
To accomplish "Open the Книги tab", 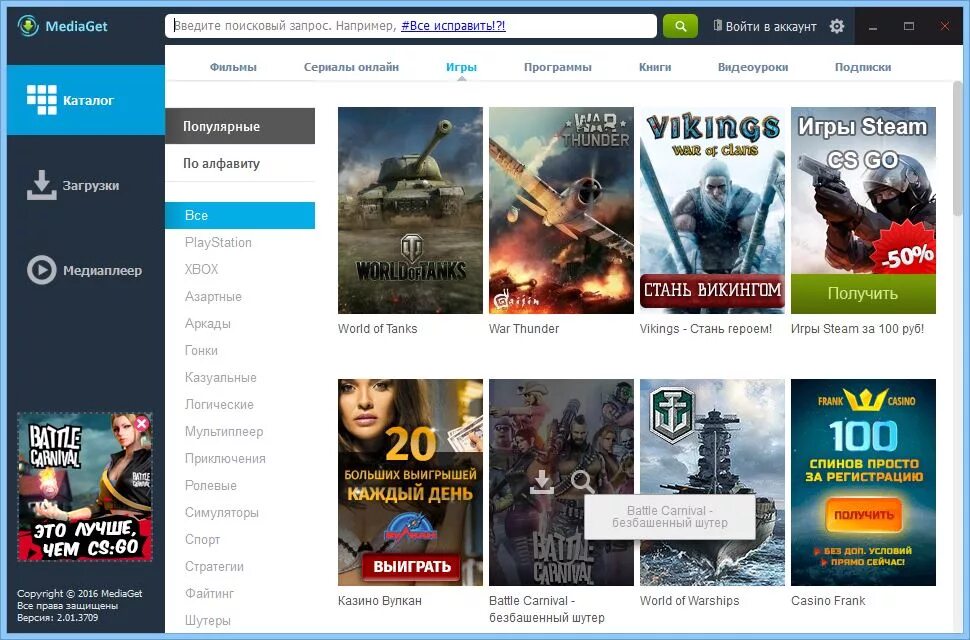I will 655,67.
